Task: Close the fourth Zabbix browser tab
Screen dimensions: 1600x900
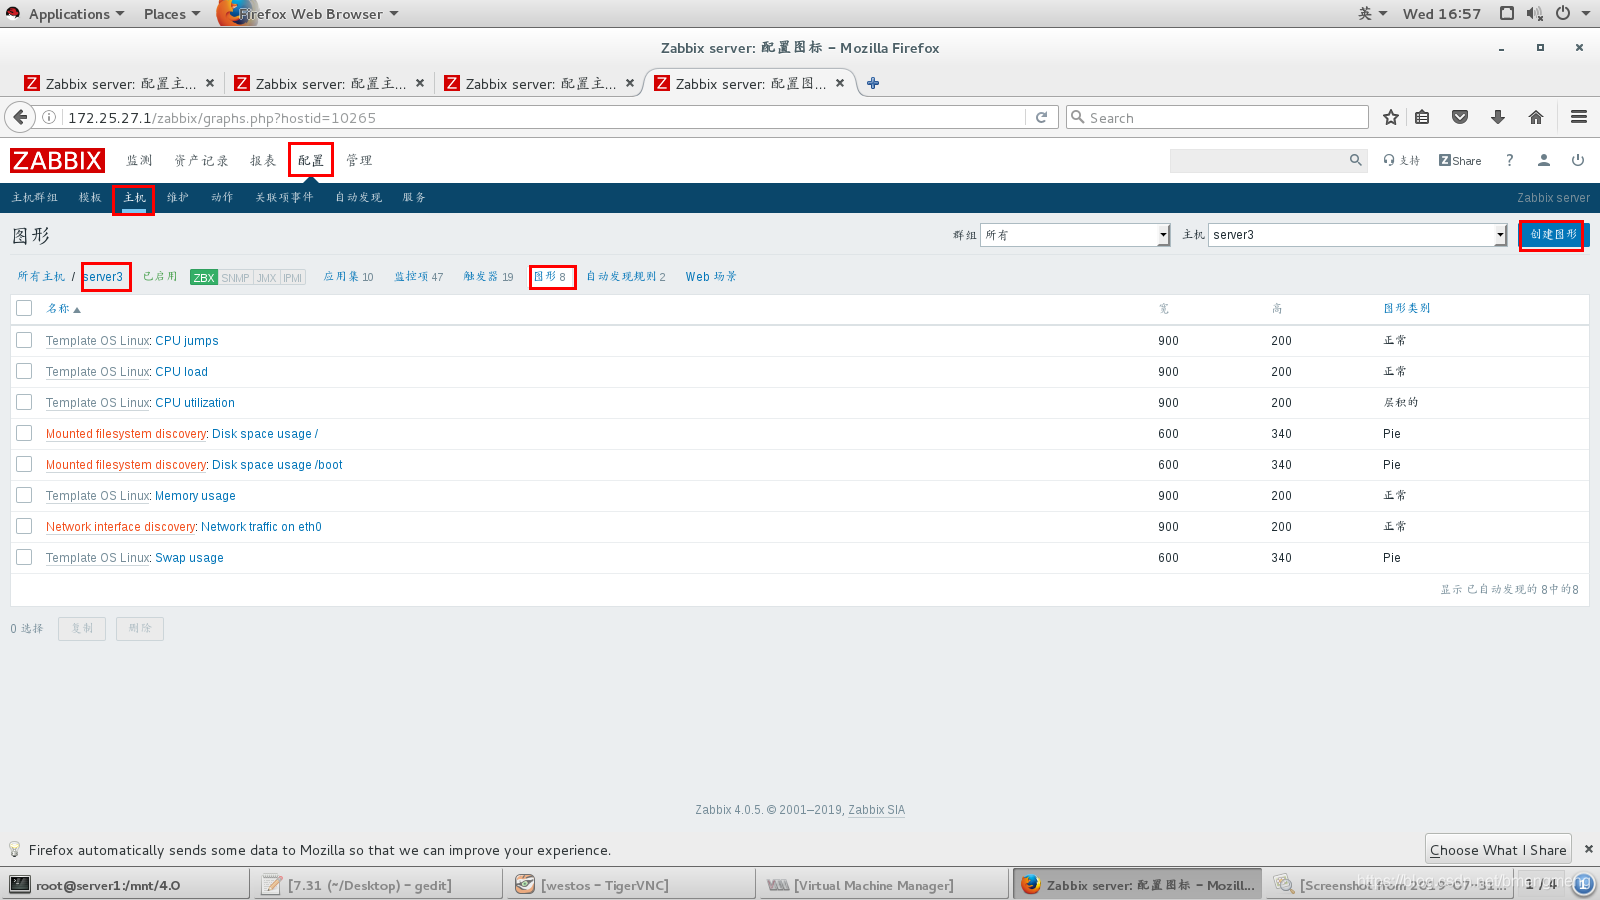Action: point(840,83)
